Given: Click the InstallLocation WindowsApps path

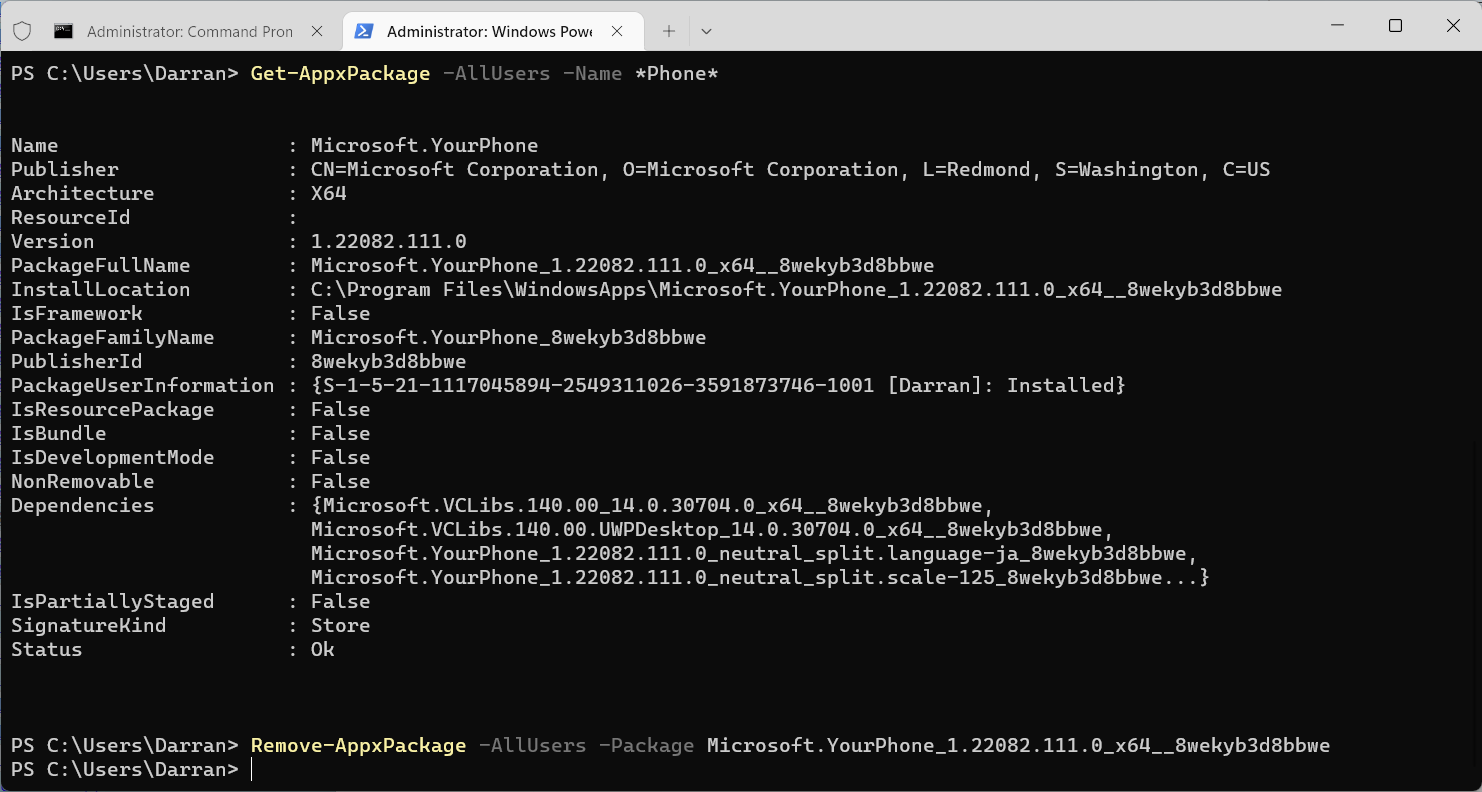Looking at the screenshot, I should [x=796, y=290].
